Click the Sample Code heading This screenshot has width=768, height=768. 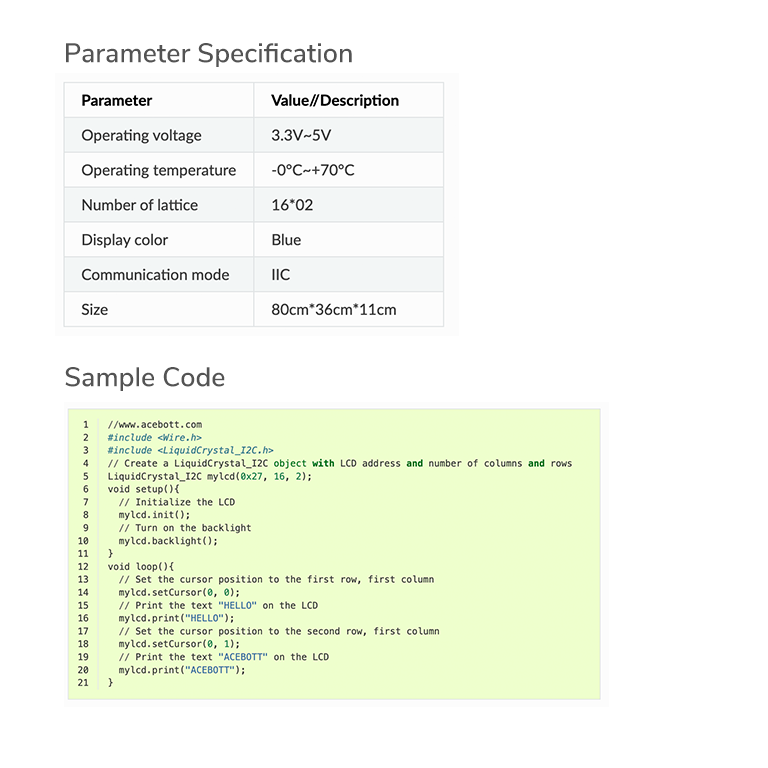pyautogui.click(x=145, y=378)
